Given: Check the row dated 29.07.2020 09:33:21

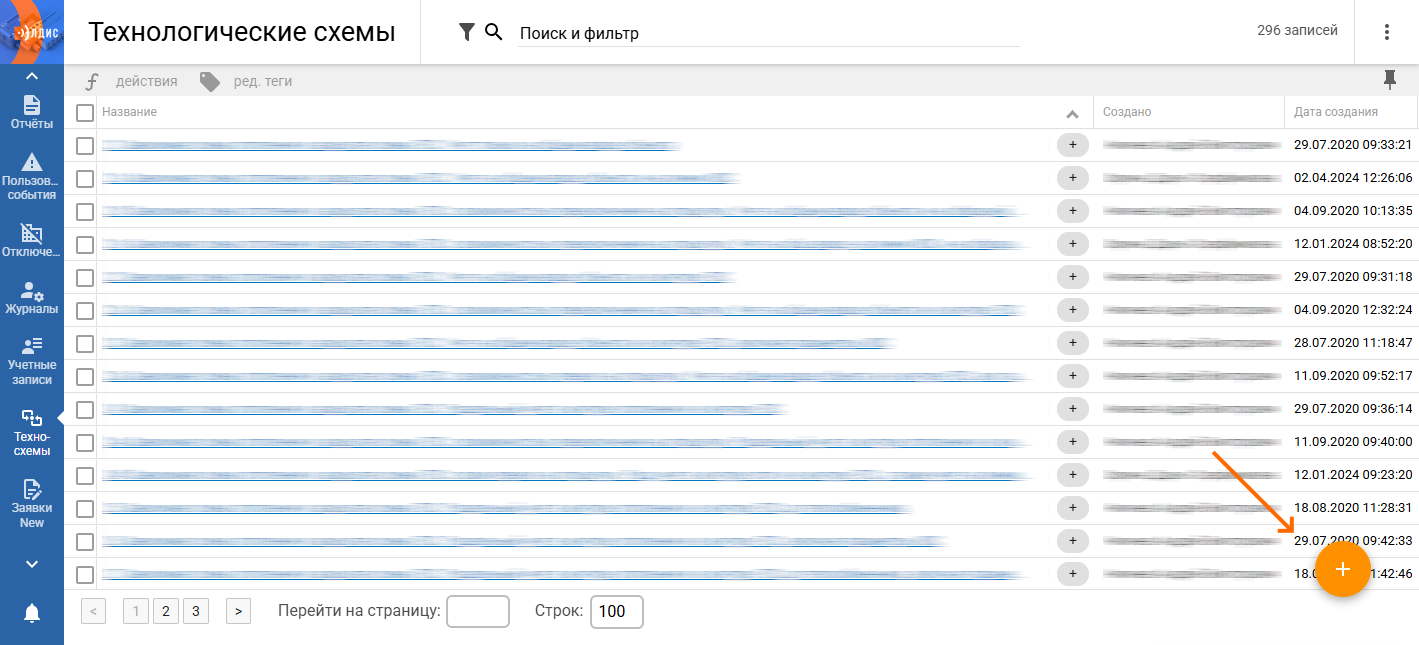Looking at the screenshot, I should click(x=85, y=146).
